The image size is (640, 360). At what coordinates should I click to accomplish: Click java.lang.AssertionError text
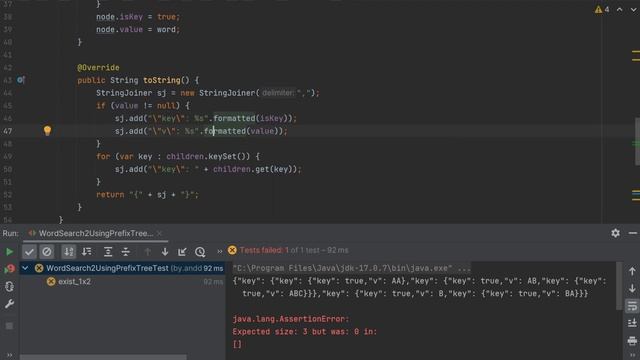tap(291, 319)
